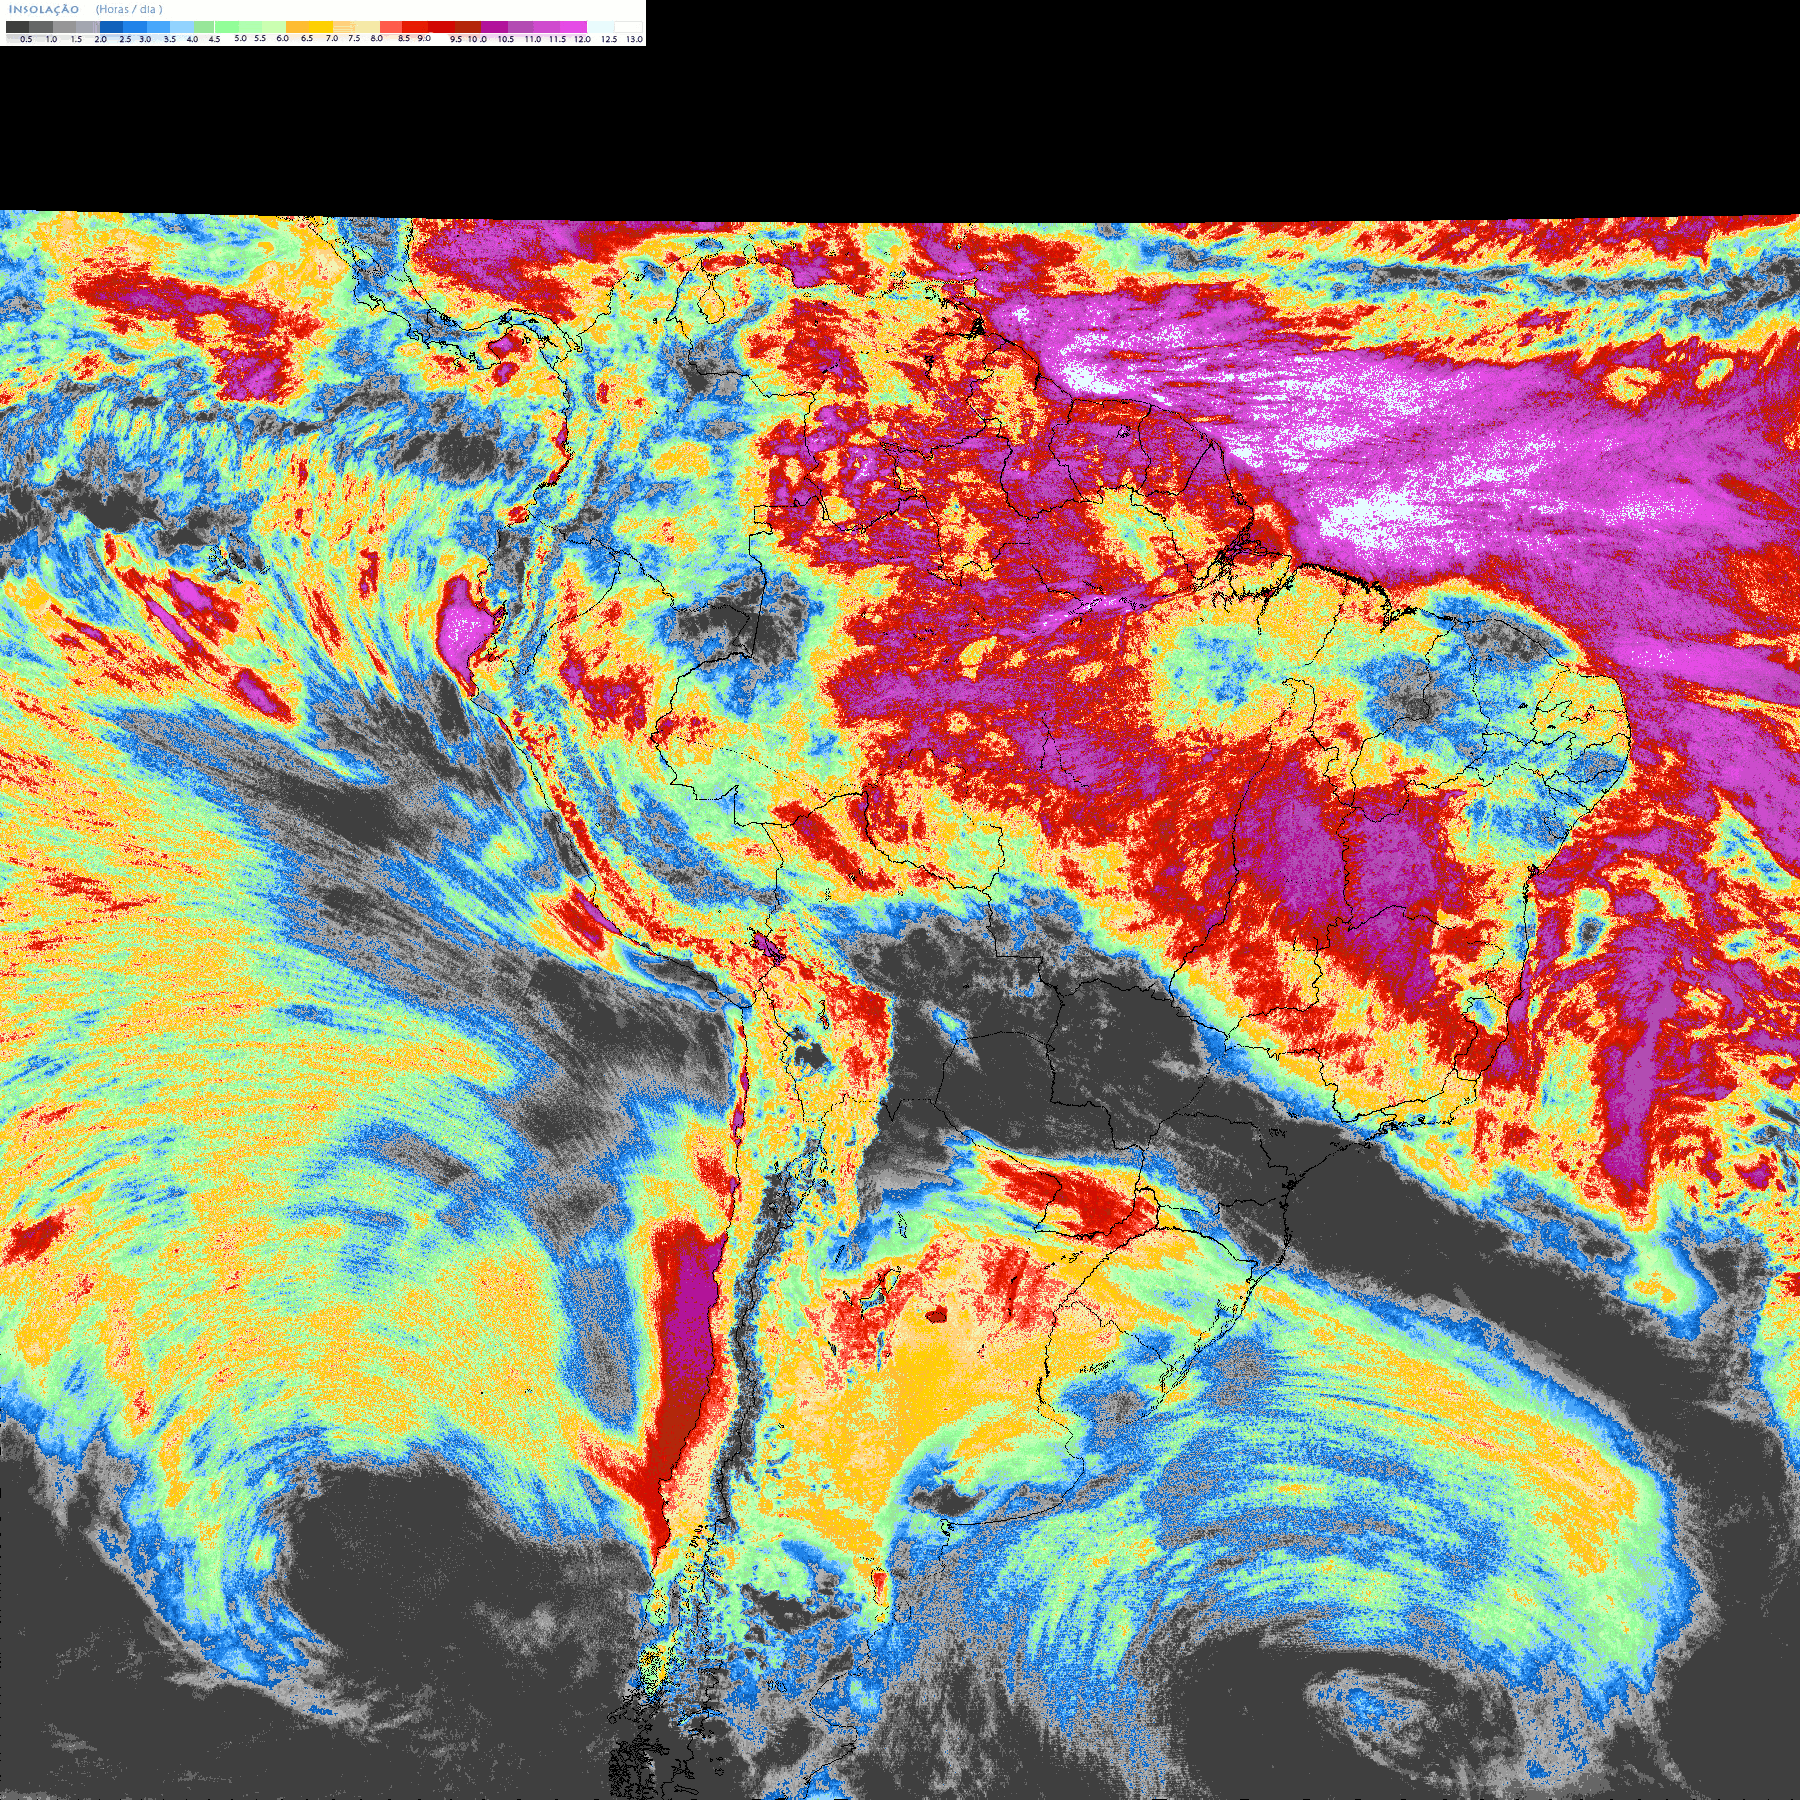Click the 'INSOLAÇÃO' legend title
1800x1800 pixels.
pyautogui.click(x=44, y=9)
